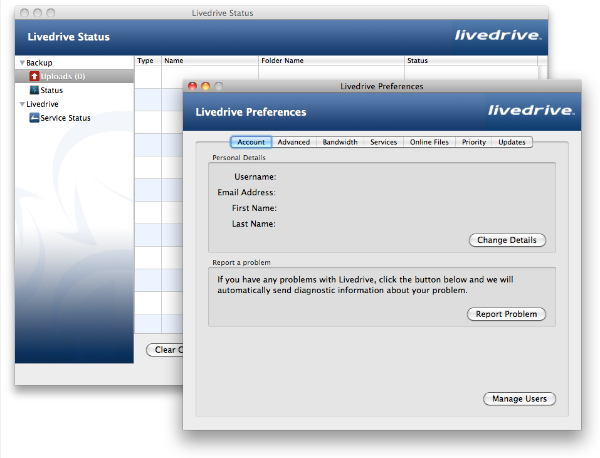Click the Status item icon in sidebar
This screenshot has width=600, height=458.
point(34,90)
